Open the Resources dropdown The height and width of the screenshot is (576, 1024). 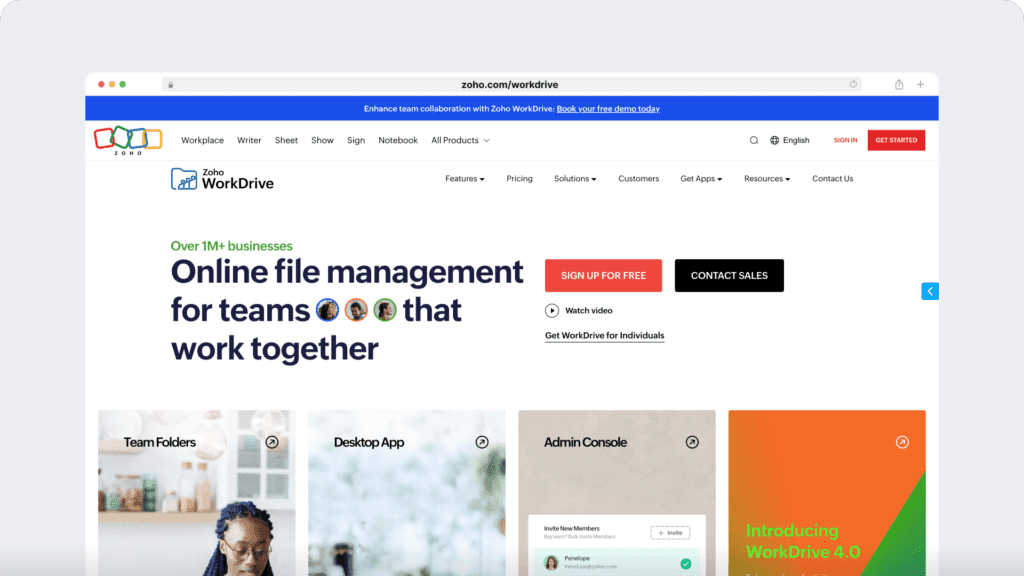(x=766, y=178)
